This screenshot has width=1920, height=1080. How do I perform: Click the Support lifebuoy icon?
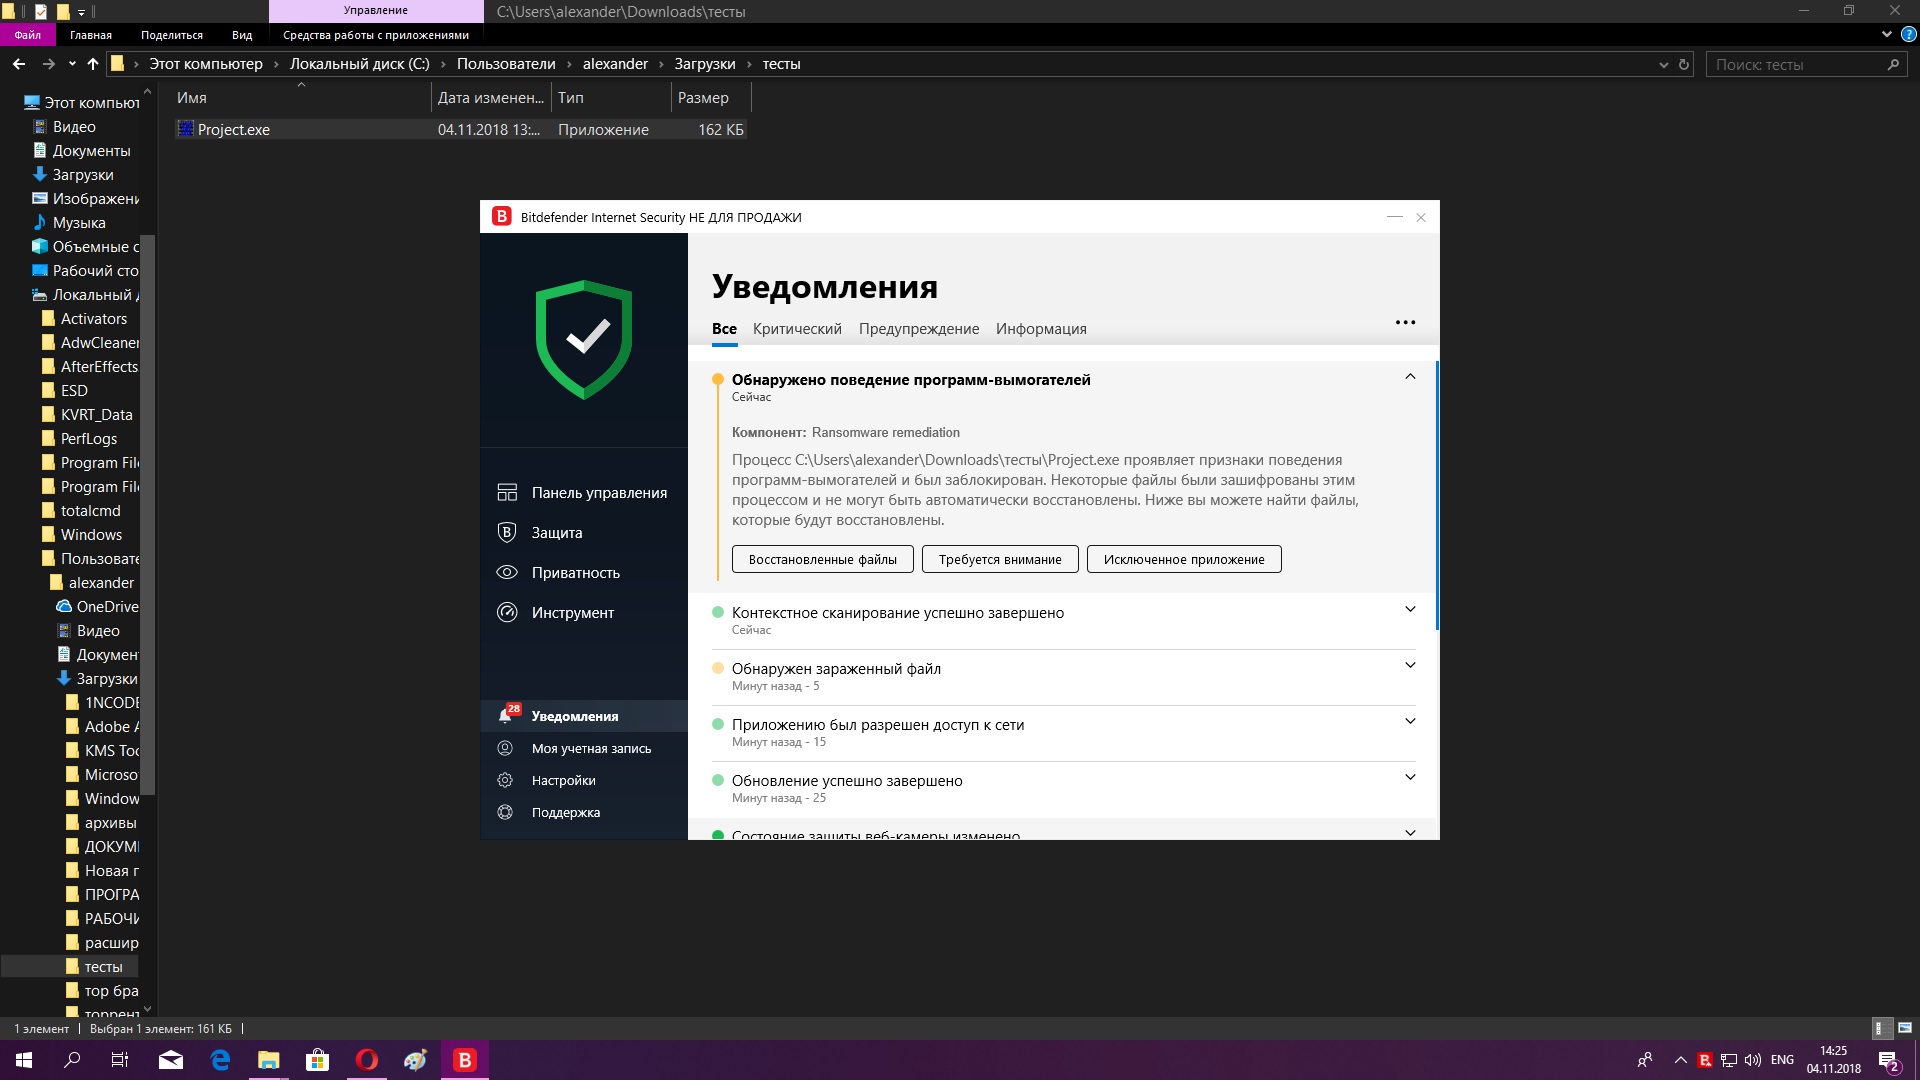coord(505,812)
